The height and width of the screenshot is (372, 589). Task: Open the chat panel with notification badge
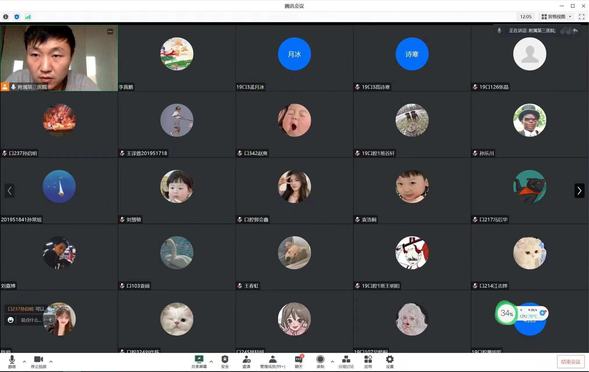(299, 361)
